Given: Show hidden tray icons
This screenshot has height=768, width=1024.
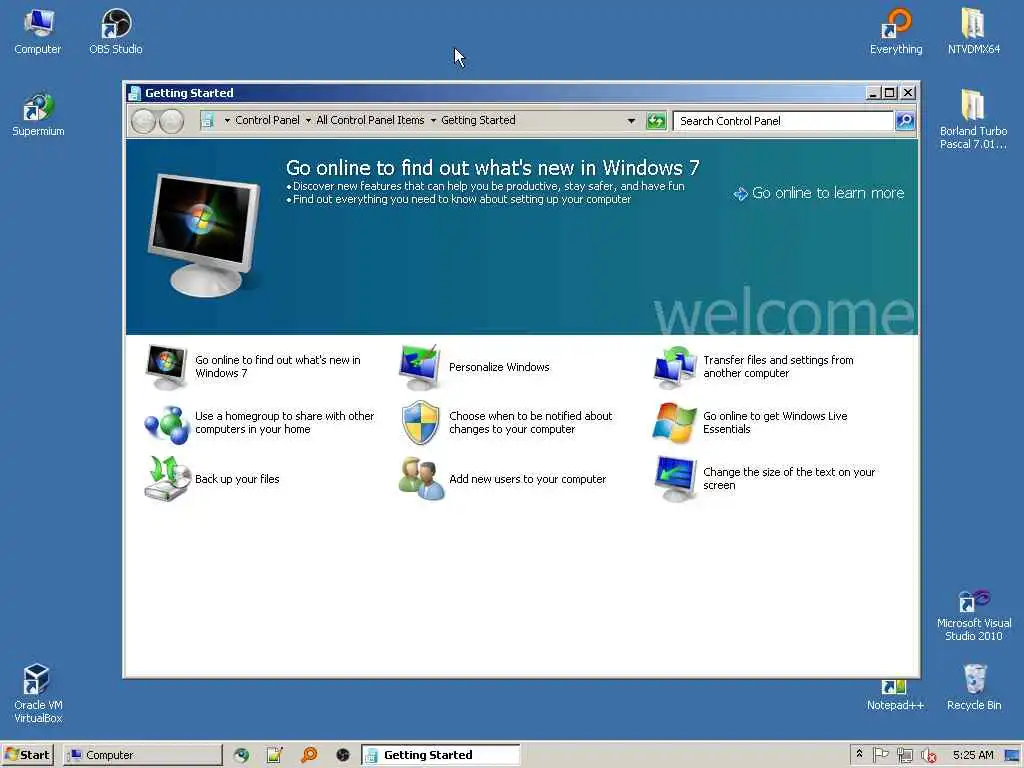Looking at the screenshot, I should coord(859,754).
